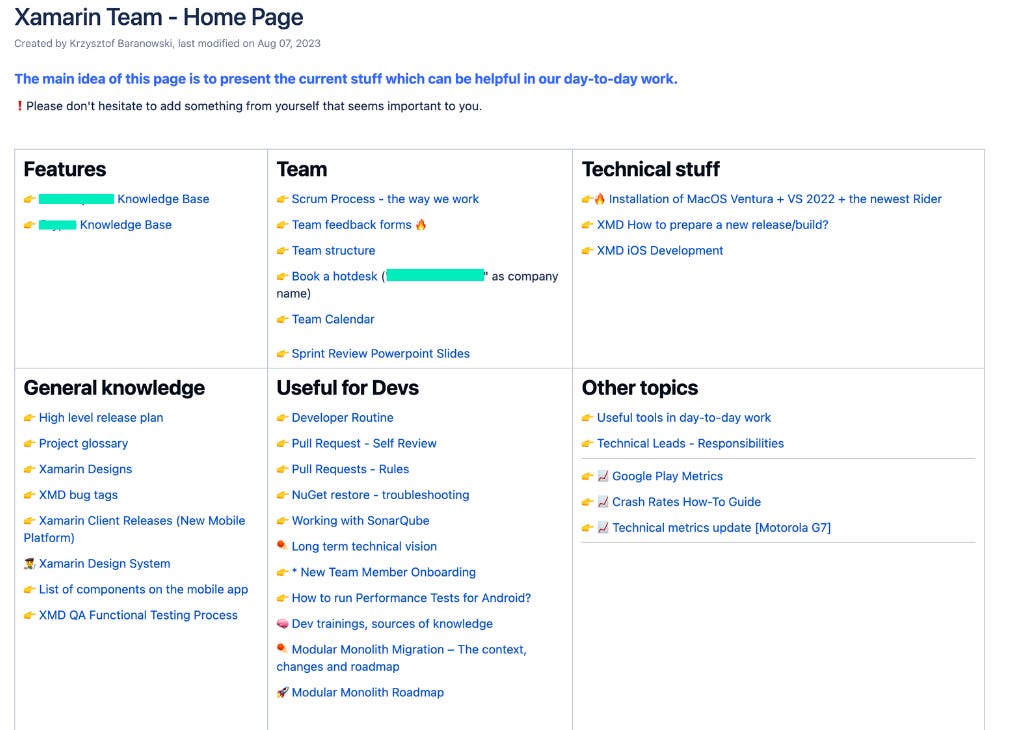1024x730 pixels.
Task: Click the chart icon beside Technical metrics update
Action: tap(603, 528)
